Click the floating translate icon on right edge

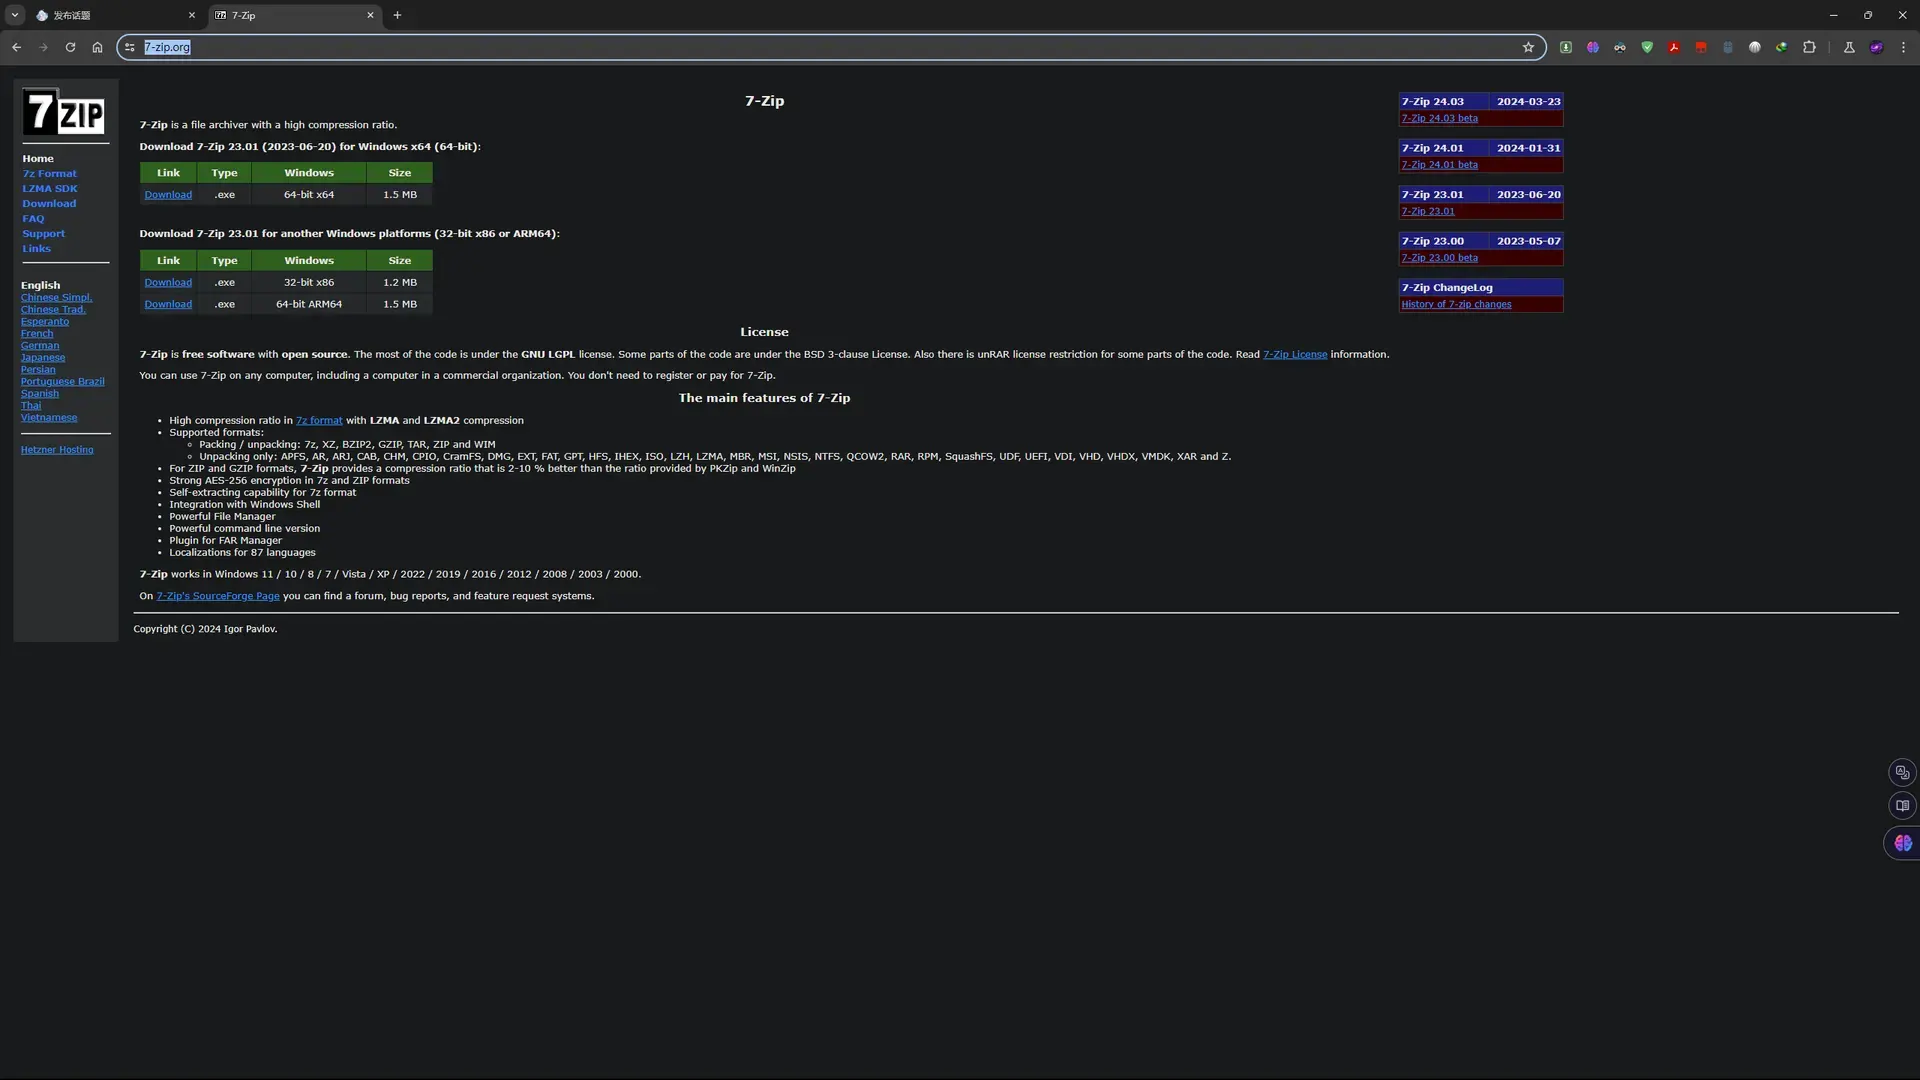click(1902, 772)
